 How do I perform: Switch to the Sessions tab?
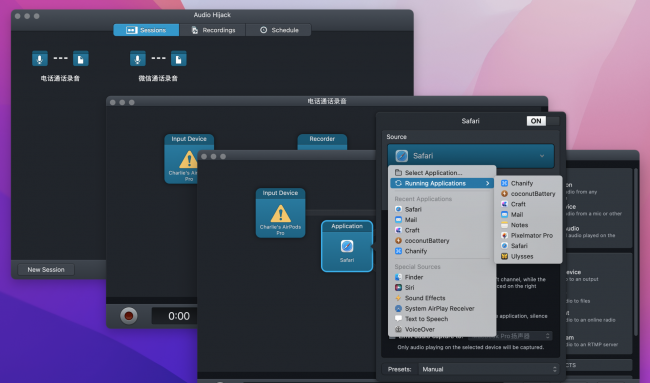pyautogui.click(x=146, y=30)
